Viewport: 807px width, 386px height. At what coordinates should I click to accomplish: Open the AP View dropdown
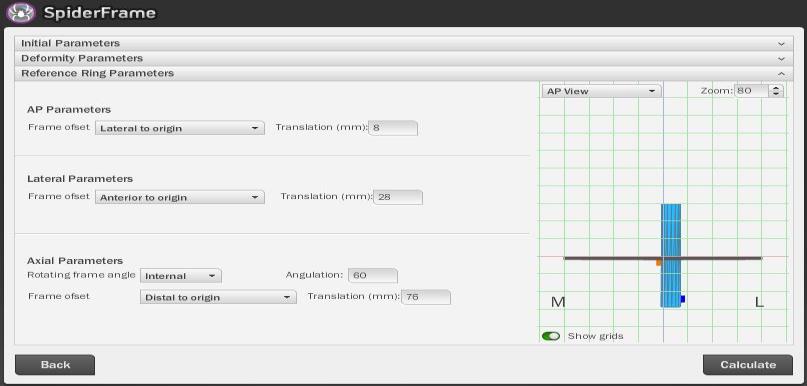click(601, 91)
